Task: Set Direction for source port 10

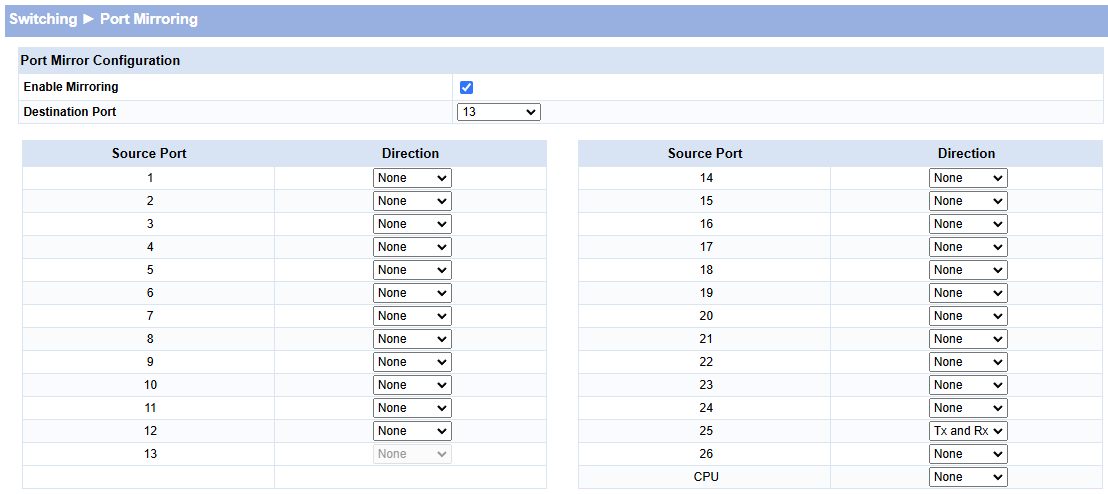Action: [412, 385]
